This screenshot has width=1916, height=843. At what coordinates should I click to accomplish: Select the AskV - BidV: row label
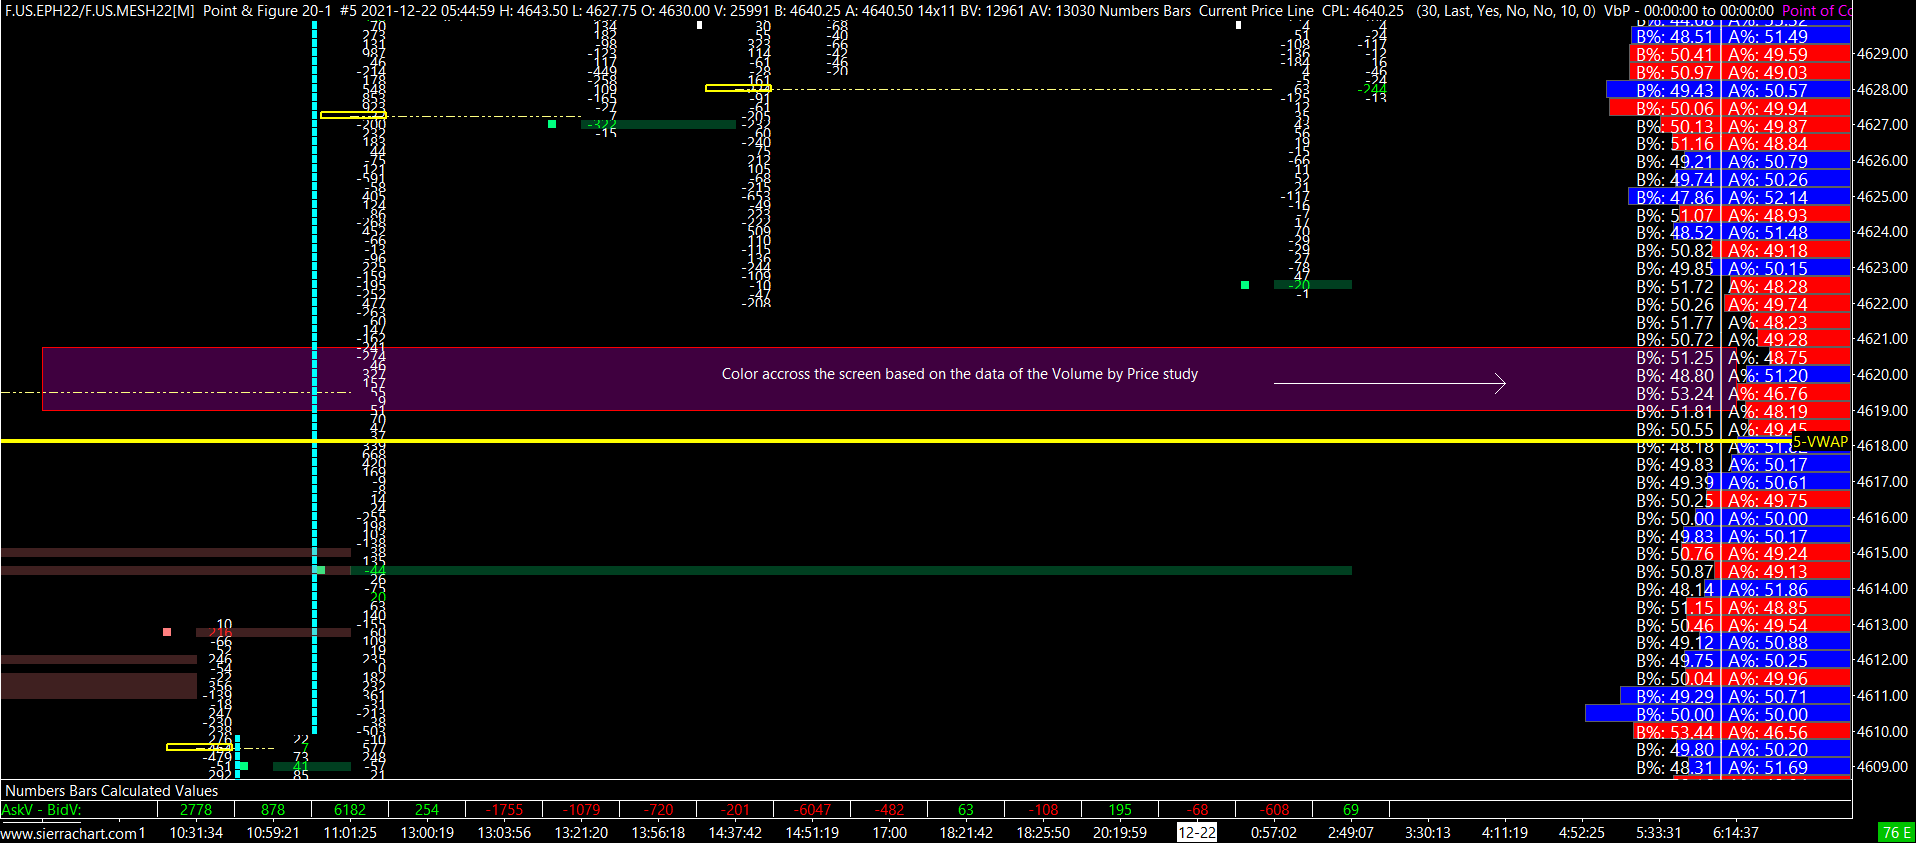42,810
